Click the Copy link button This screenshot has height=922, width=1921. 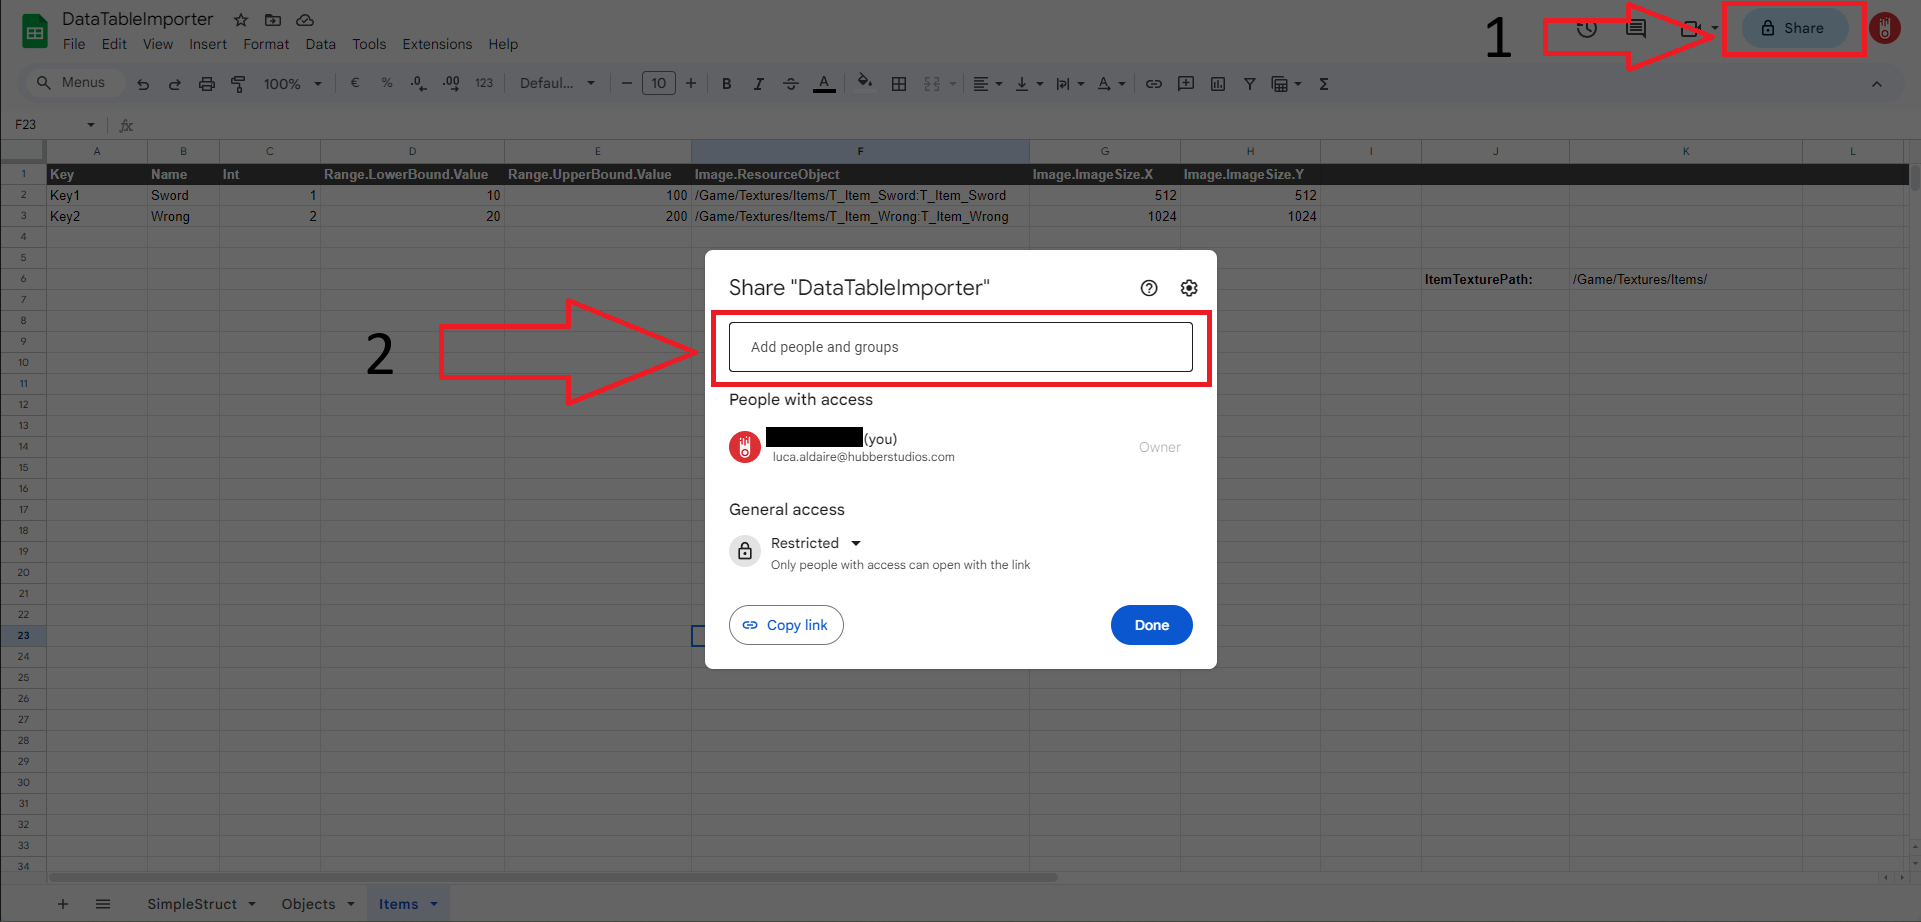[786, 625]
